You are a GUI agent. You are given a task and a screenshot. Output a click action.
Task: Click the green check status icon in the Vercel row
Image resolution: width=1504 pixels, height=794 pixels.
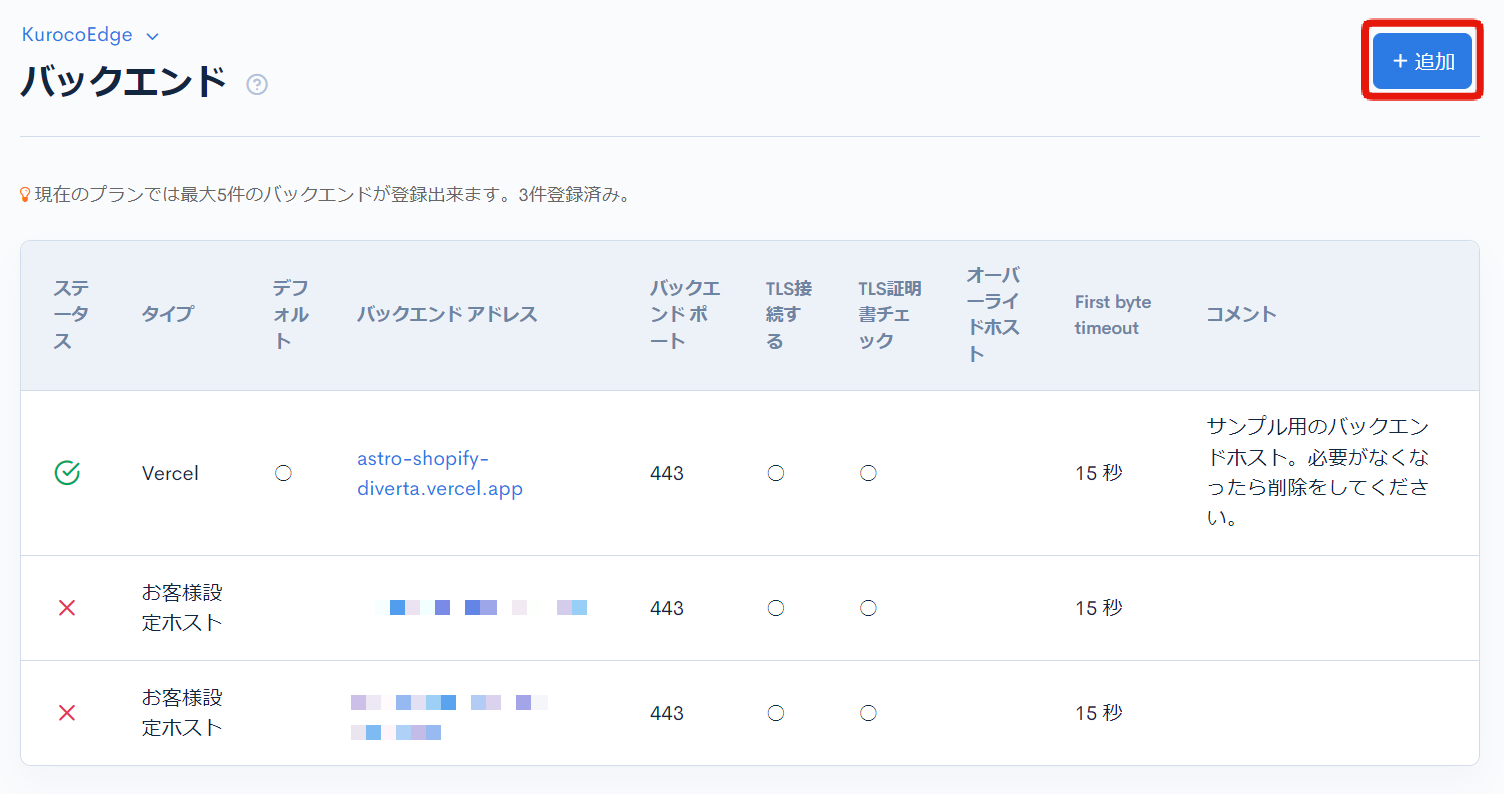[x=67, y=473]
